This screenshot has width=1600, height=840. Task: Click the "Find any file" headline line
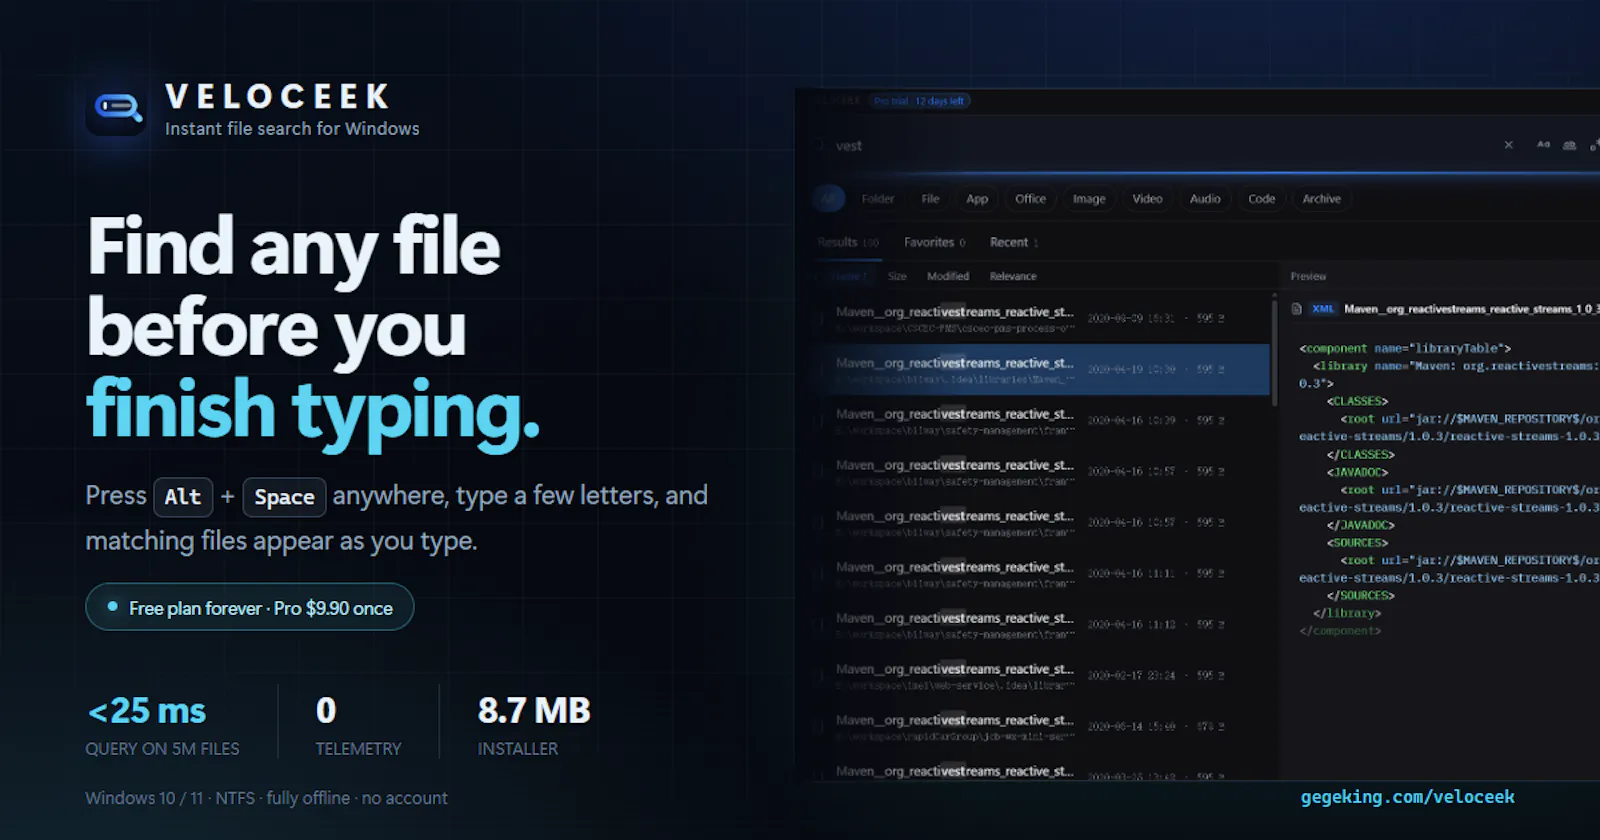click(x=294, y=248)
